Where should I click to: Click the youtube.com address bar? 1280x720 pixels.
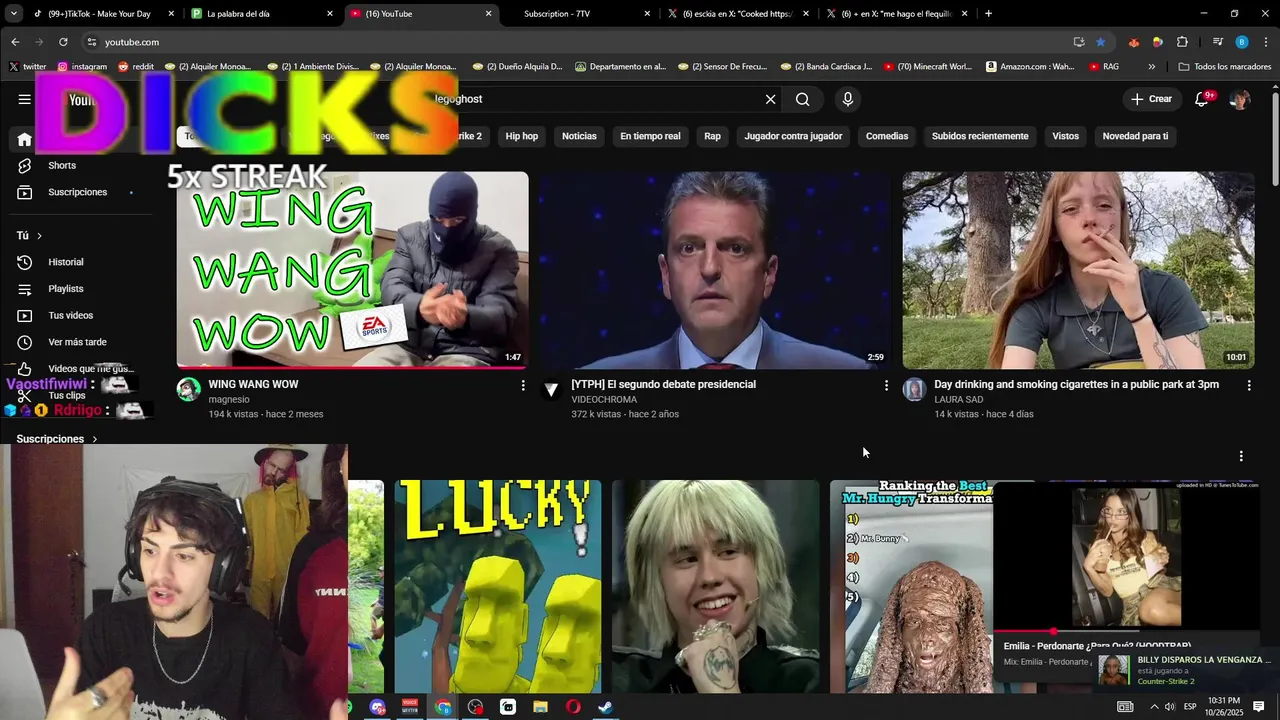[x=580, y=42]
